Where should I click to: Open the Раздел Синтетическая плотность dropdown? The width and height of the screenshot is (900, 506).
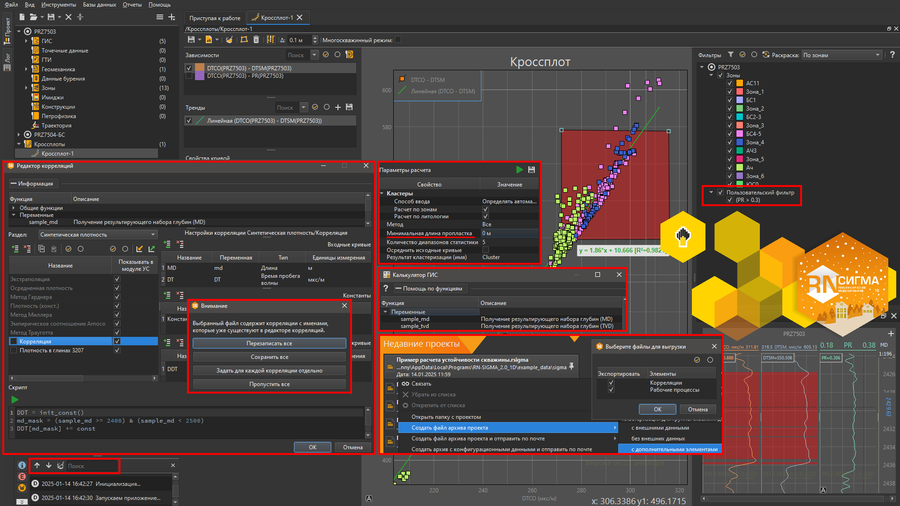[100, 234]
